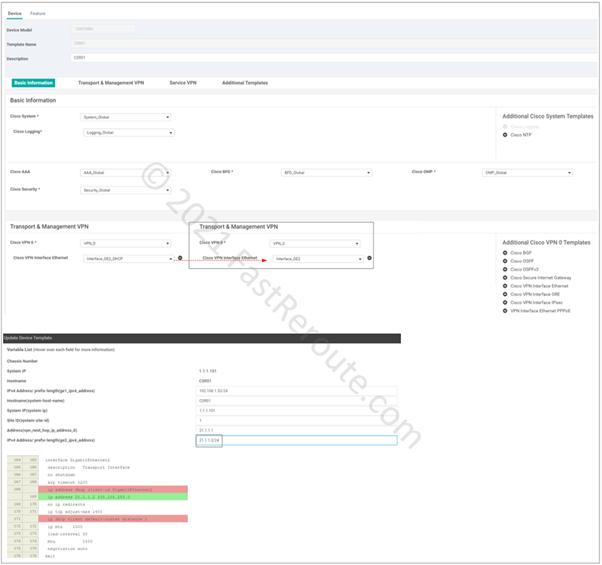Click the 'Update Device Template' title bar
Viewport: 602px width, 565px height.
[202, 338]
